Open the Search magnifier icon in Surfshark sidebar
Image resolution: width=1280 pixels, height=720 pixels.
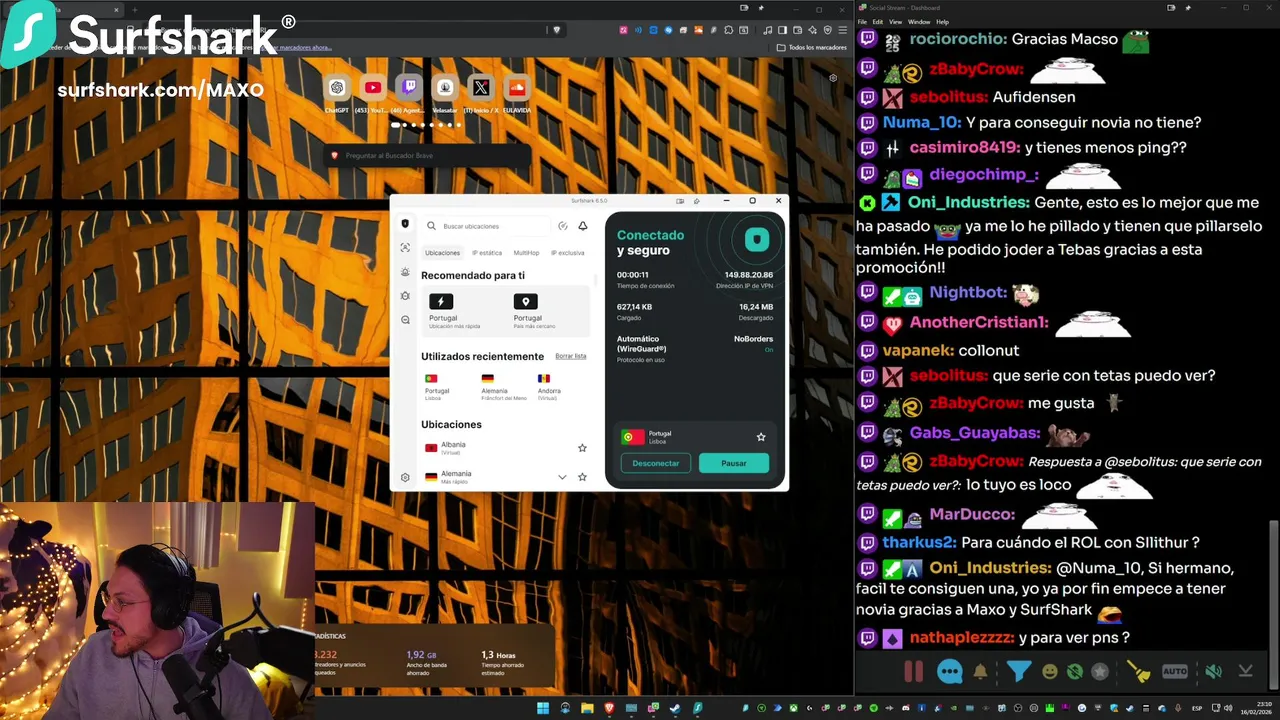pos(405,320)
